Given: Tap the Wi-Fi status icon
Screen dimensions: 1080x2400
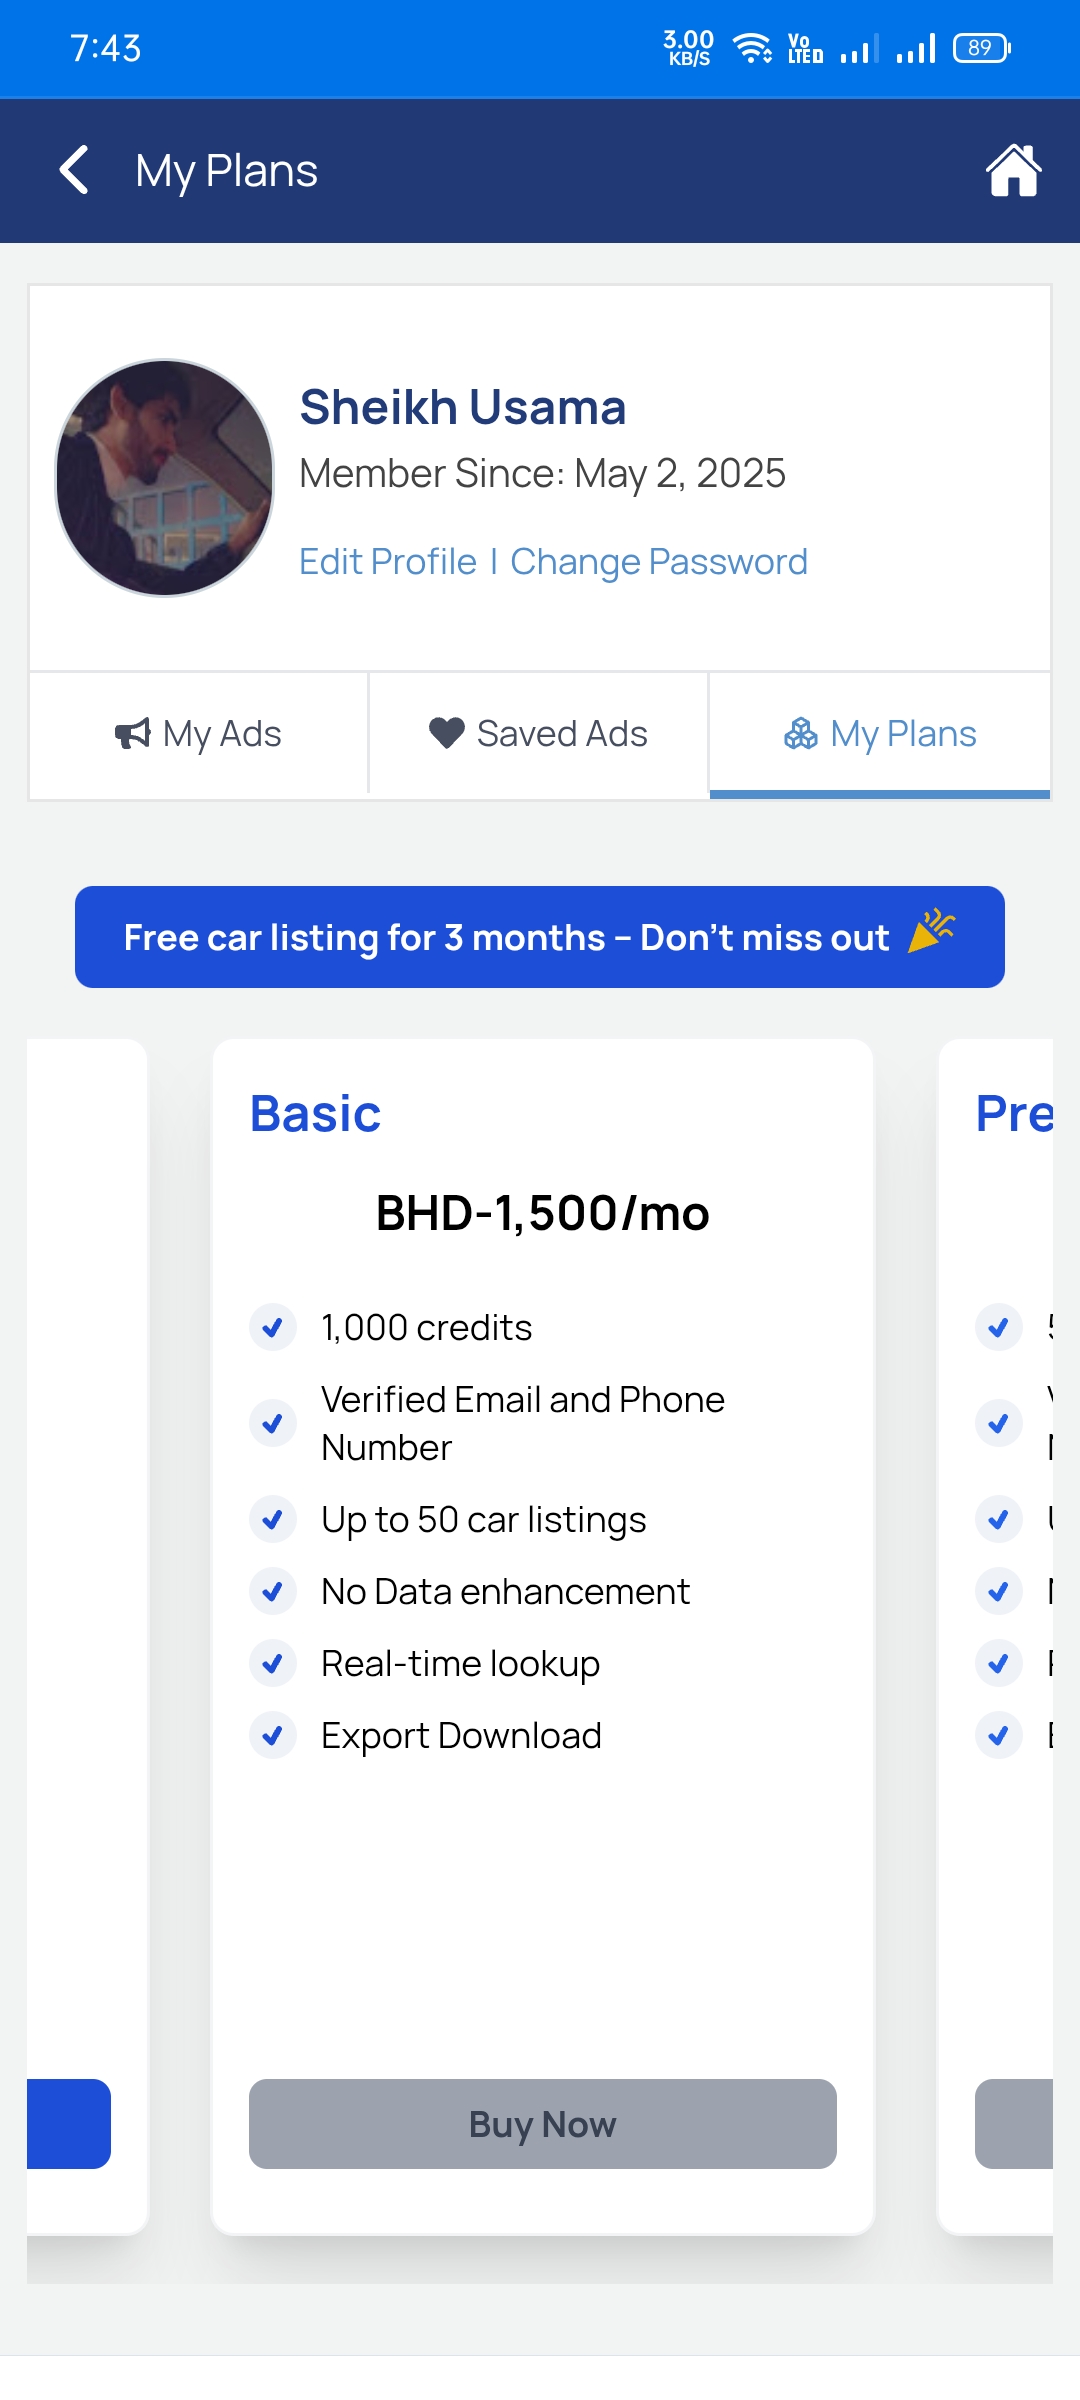Looking at the screenshot, I should pos(752,48).
